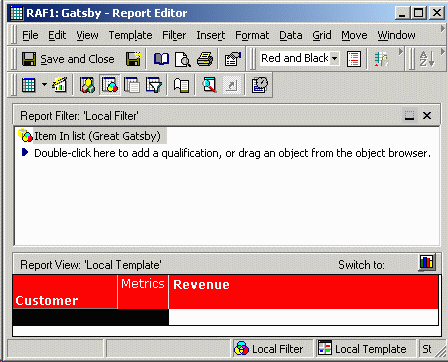Image resolution: width=448 pixels, height=362 pixels.
Task: Expand the grid view dropdown arrow
Action: click(x=44, y=85)
